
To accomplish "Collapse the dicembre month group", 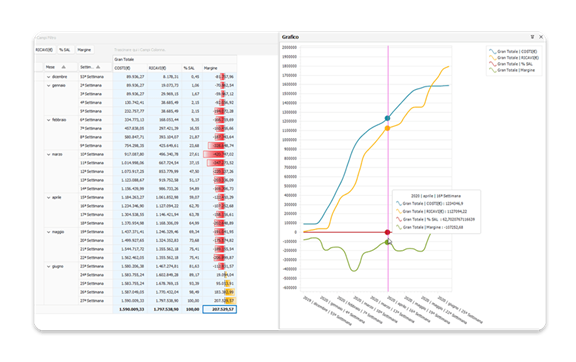I will pos(48,77).
